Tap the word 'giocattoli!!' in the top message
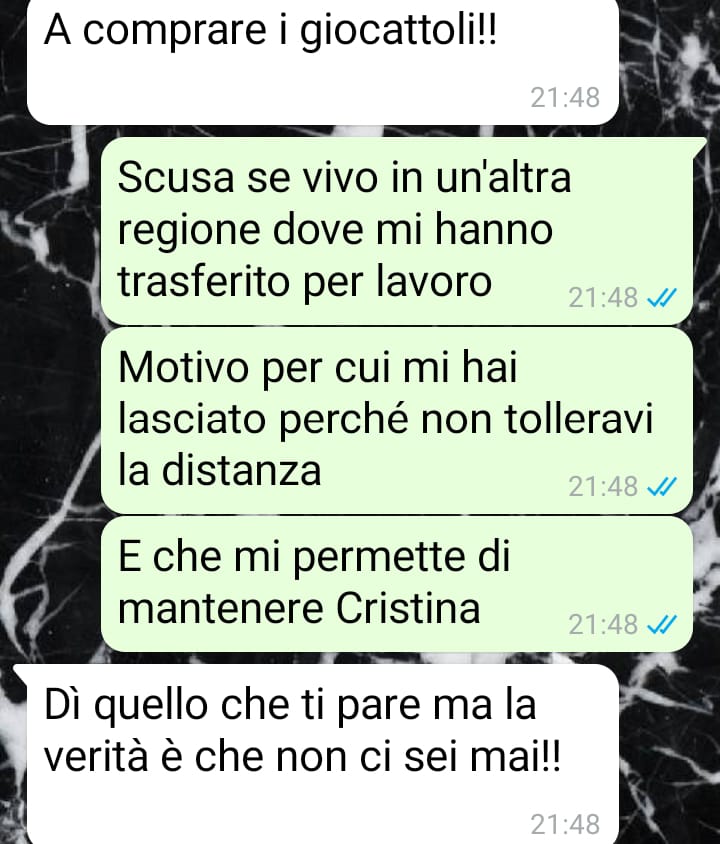Image resolution: width=720 pixels, height=844 pixels. point(398,33)
